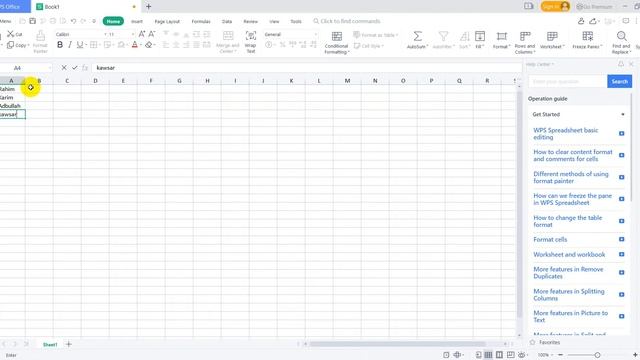
Task: Click cell containing Abdullah
Action: click(x=13, y=106)
